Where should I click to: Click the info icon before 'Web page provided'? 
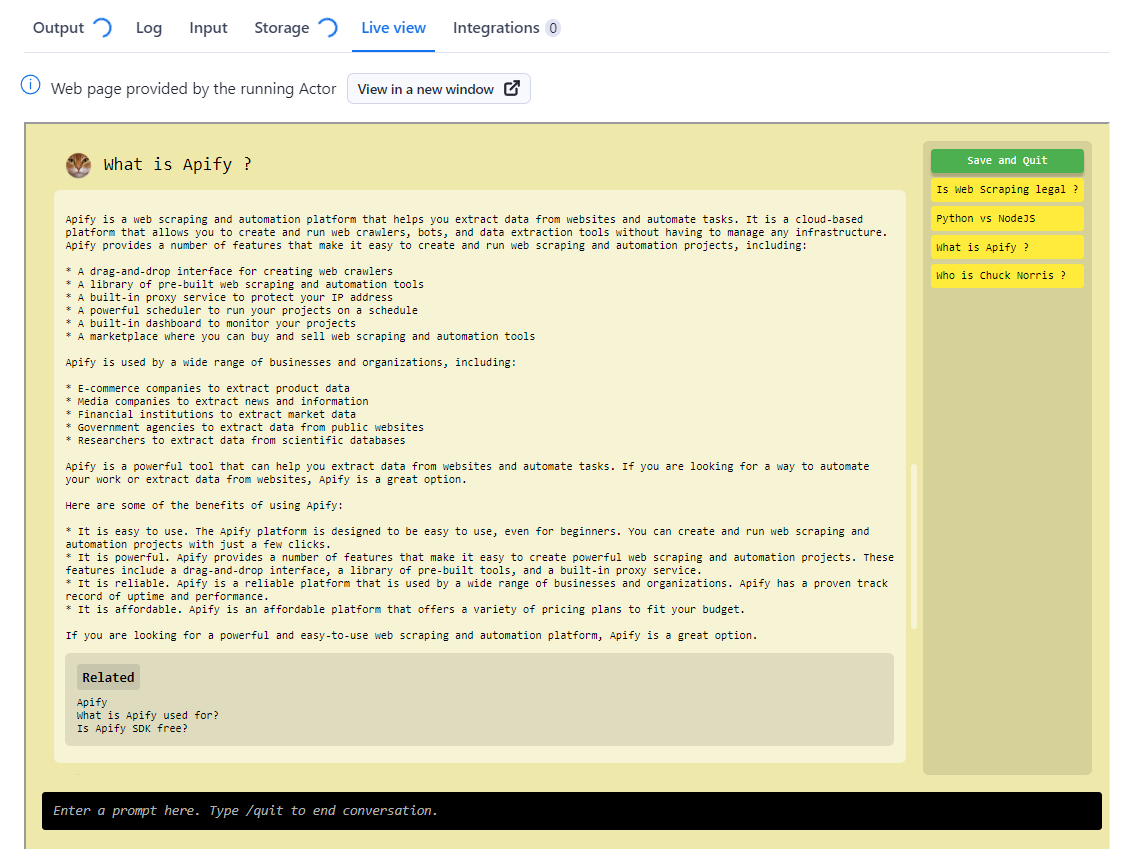click(x=31, y=87)
